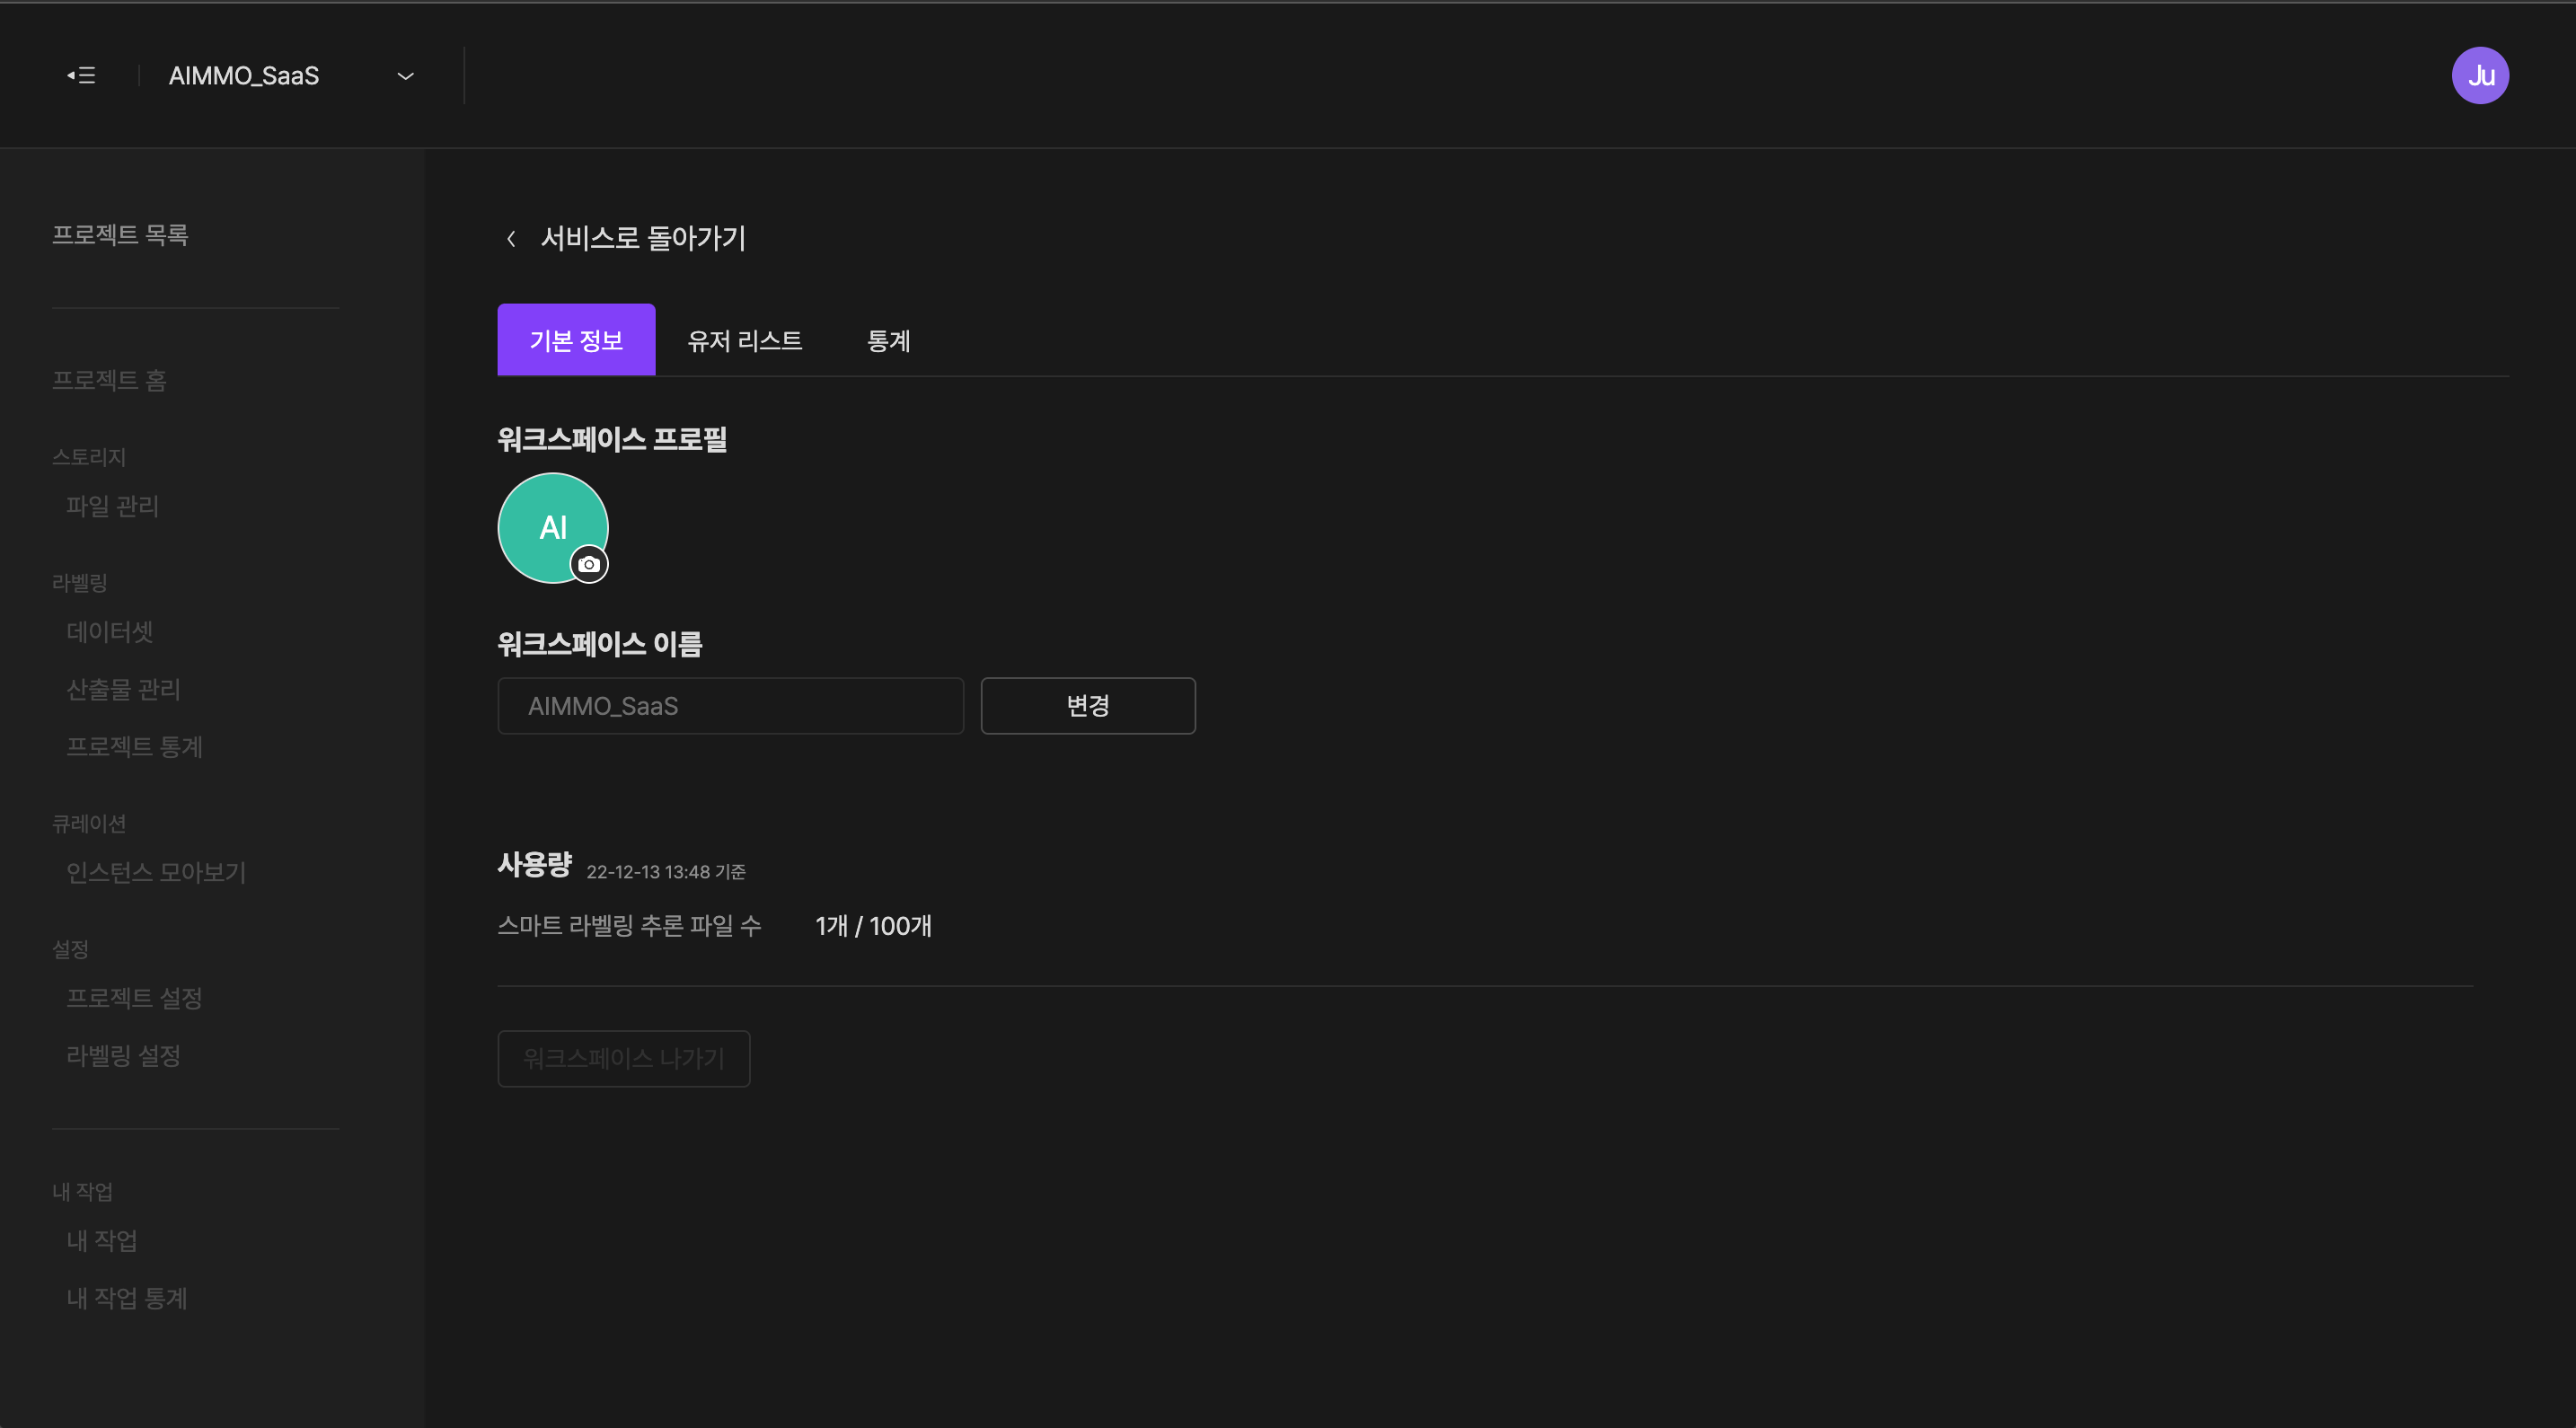Open the AIMMO_SaaS workspace dropdown
Screen dimensions: 2576x1428
[291, 76]
